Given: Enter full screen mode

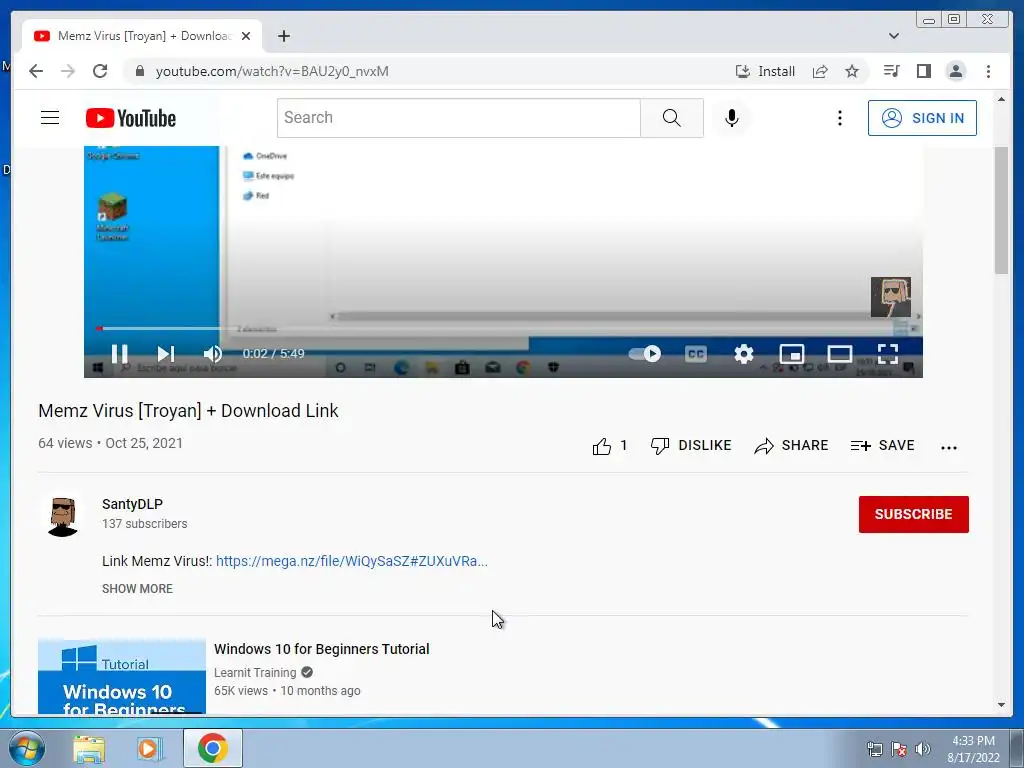Looking at the screenshot, I should pyautogui.click(x=888, y=354).
